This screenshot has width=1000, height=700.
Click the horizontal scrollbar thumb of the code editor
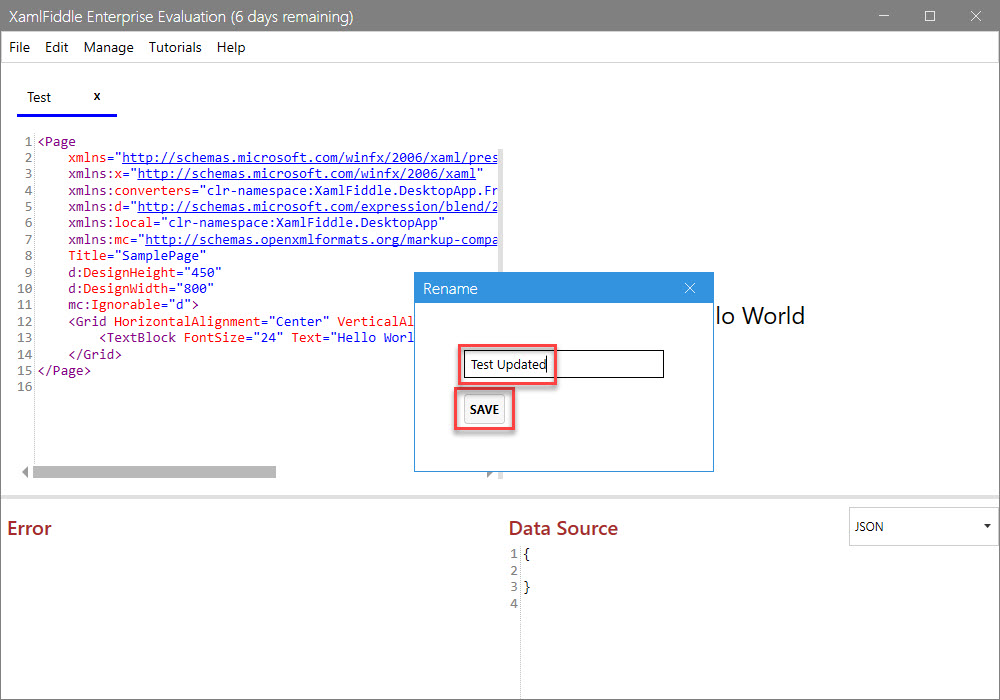pyautogui.click(x=154, y=472)
